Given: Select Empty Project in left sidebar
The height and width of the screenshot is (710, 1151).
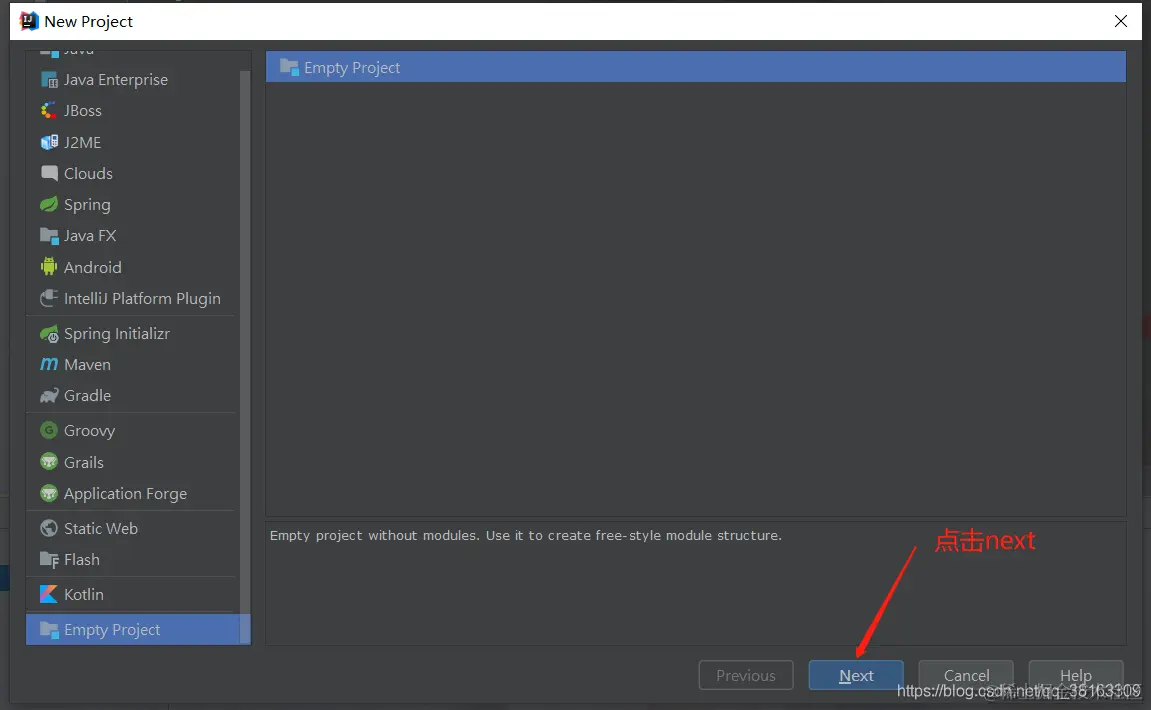Looking at the screenshot, I should [138, 630].
